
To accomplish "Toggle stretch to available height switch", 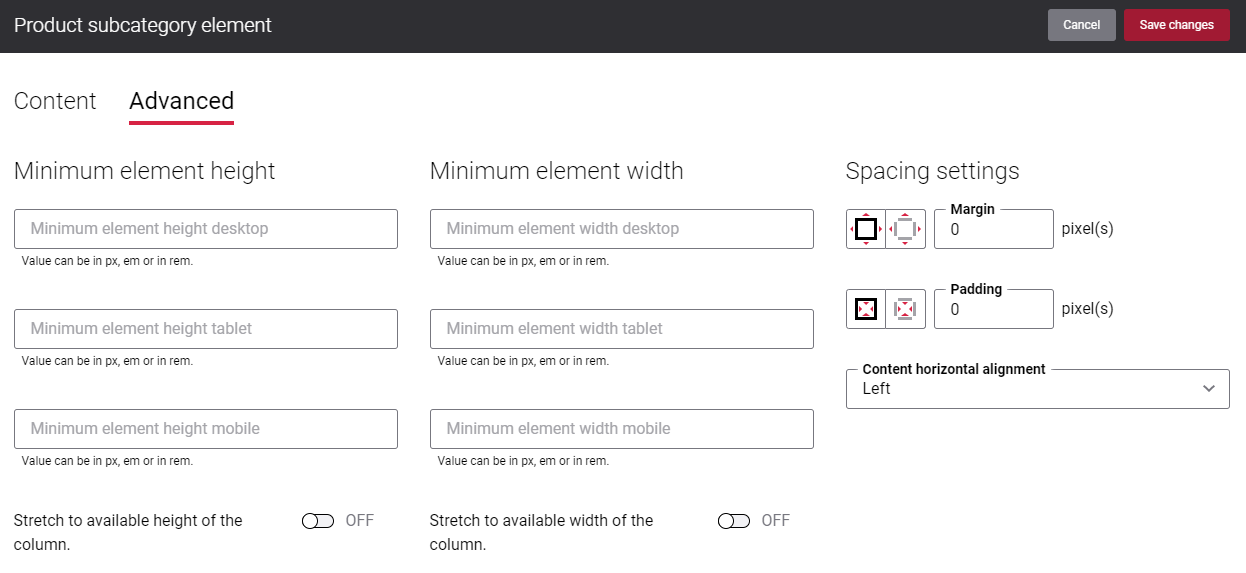I will 318,521.
